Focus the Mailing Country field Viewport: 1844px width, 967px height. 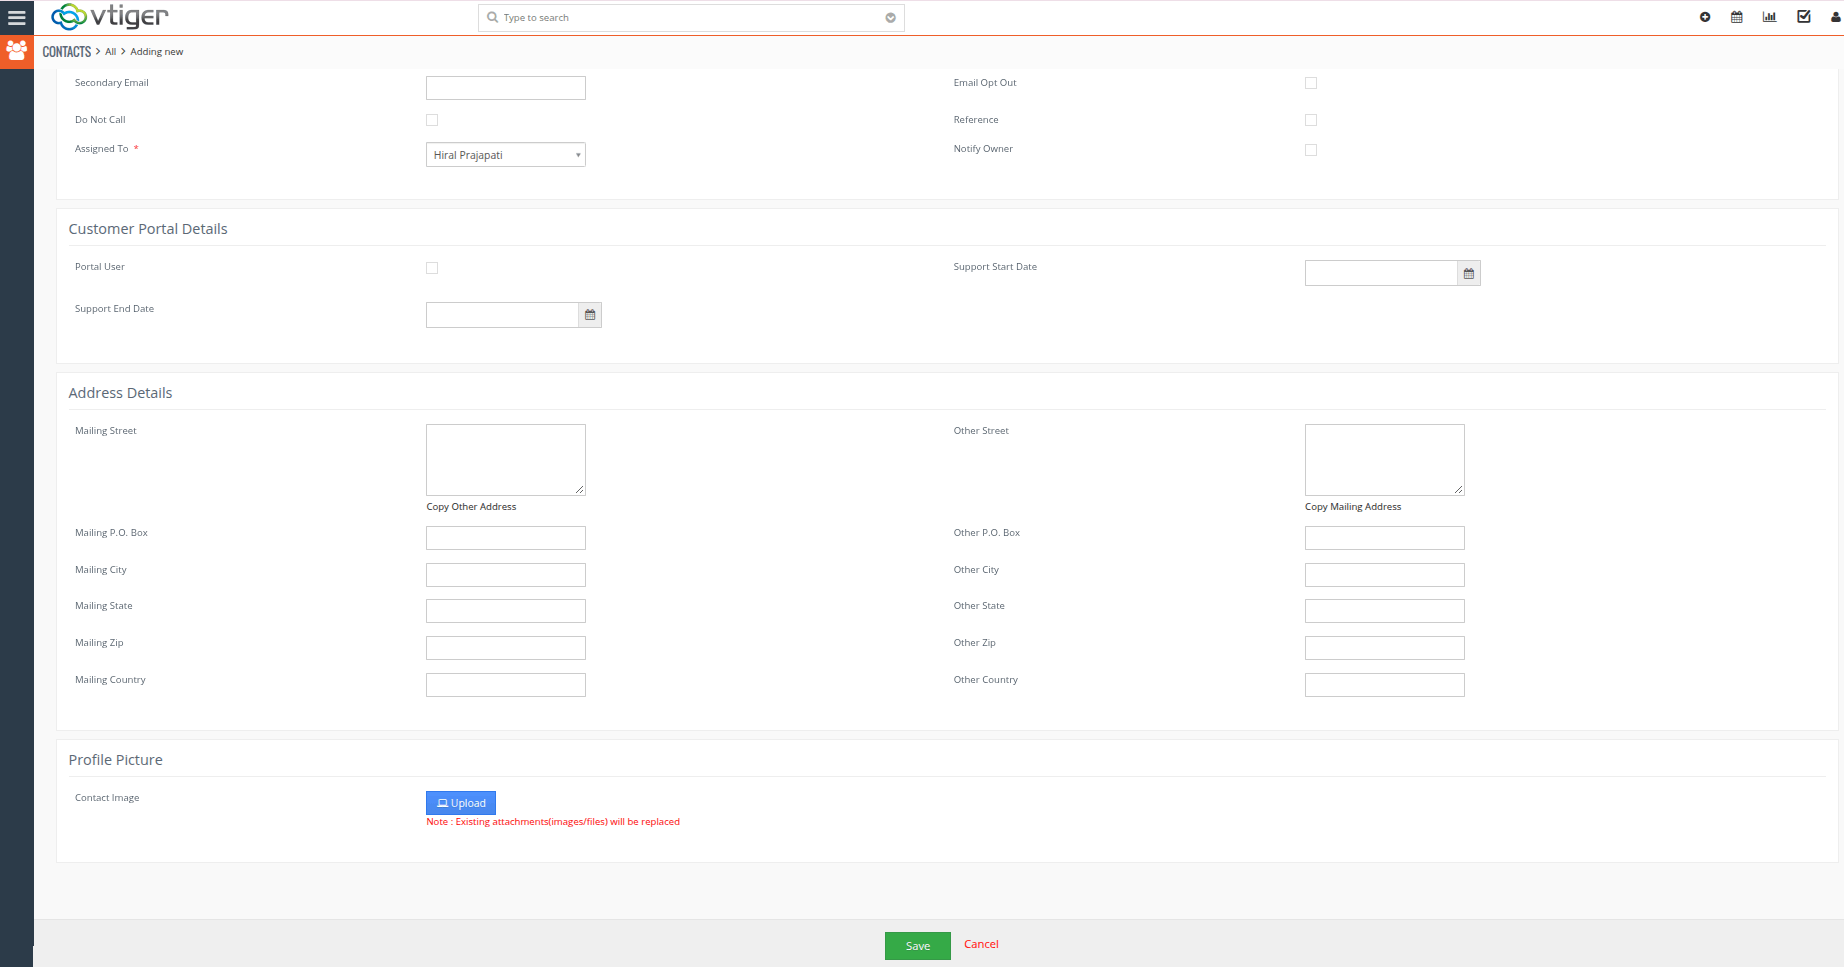click(x=506, y=685)
